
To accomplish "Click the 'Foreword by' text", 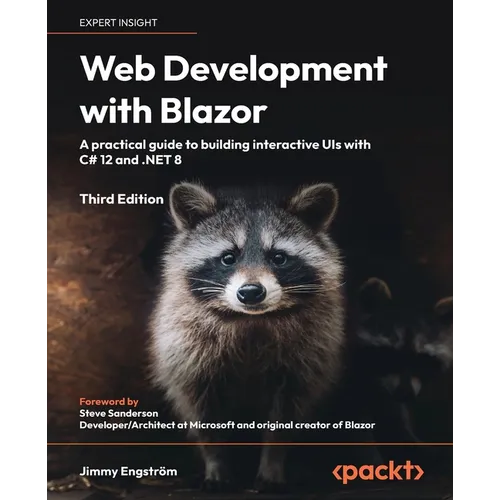I will pos(109,402).
